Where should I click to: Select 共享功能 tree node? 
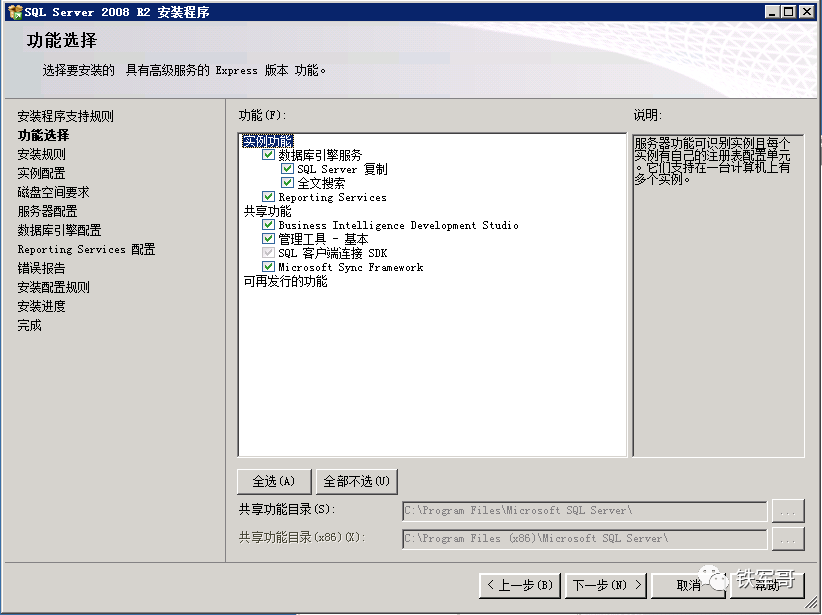(x=268, y=212)
